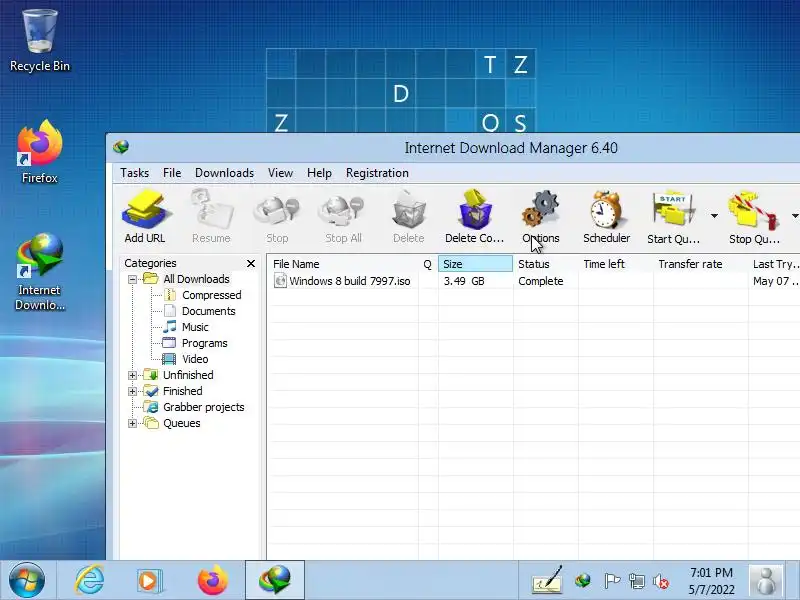Click the user picture tile on the taskbar

[765, 580]
